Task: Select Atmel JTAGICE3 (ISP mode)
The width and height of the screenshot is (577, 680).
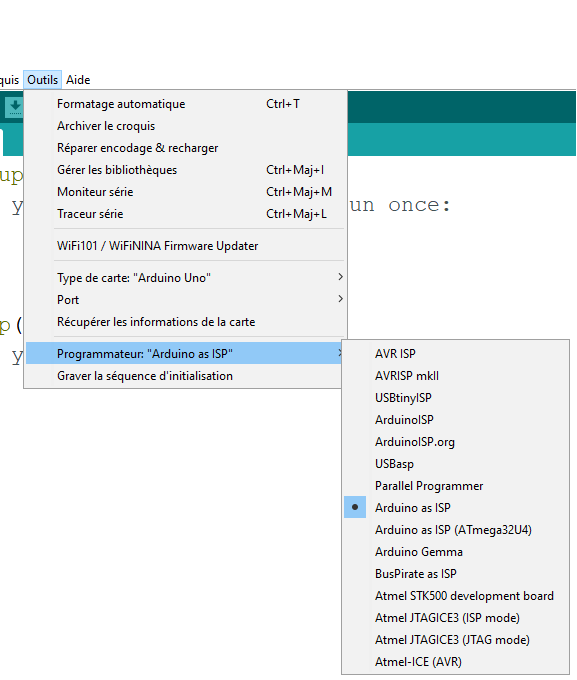Action: point(456,618)
